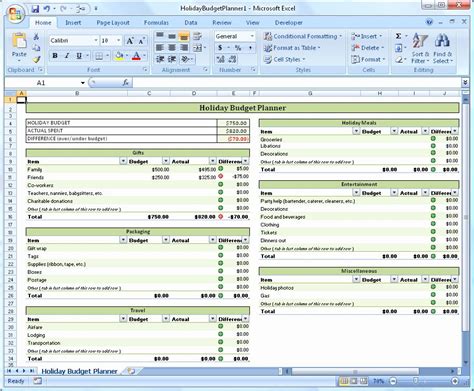The width and height of the screenshot is (474, 391).
Task: Open Find & Select options
Action: (x=443, y=48)
